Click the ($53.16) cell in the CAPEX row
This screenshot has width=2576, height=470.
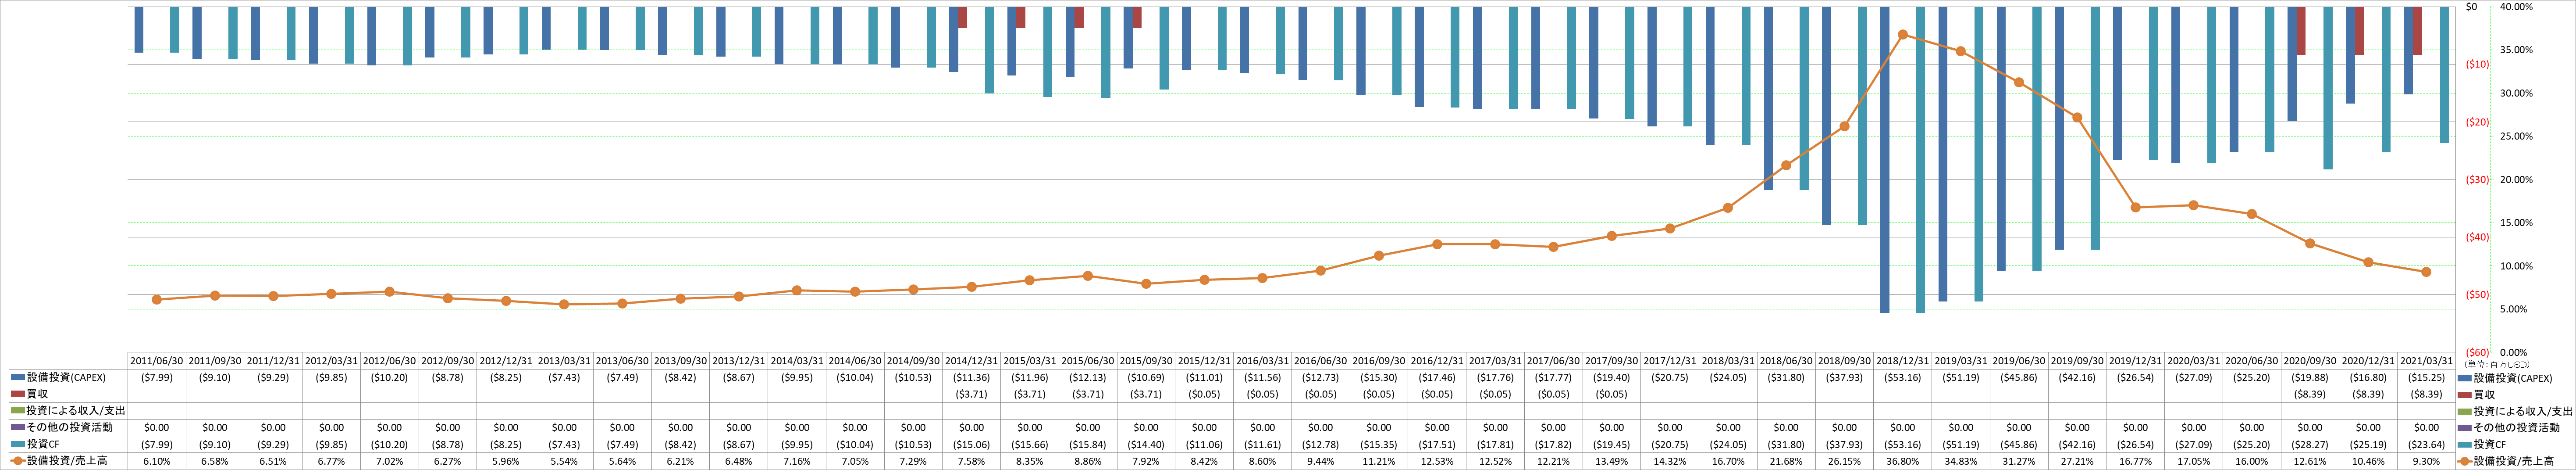coord(1902,378)
